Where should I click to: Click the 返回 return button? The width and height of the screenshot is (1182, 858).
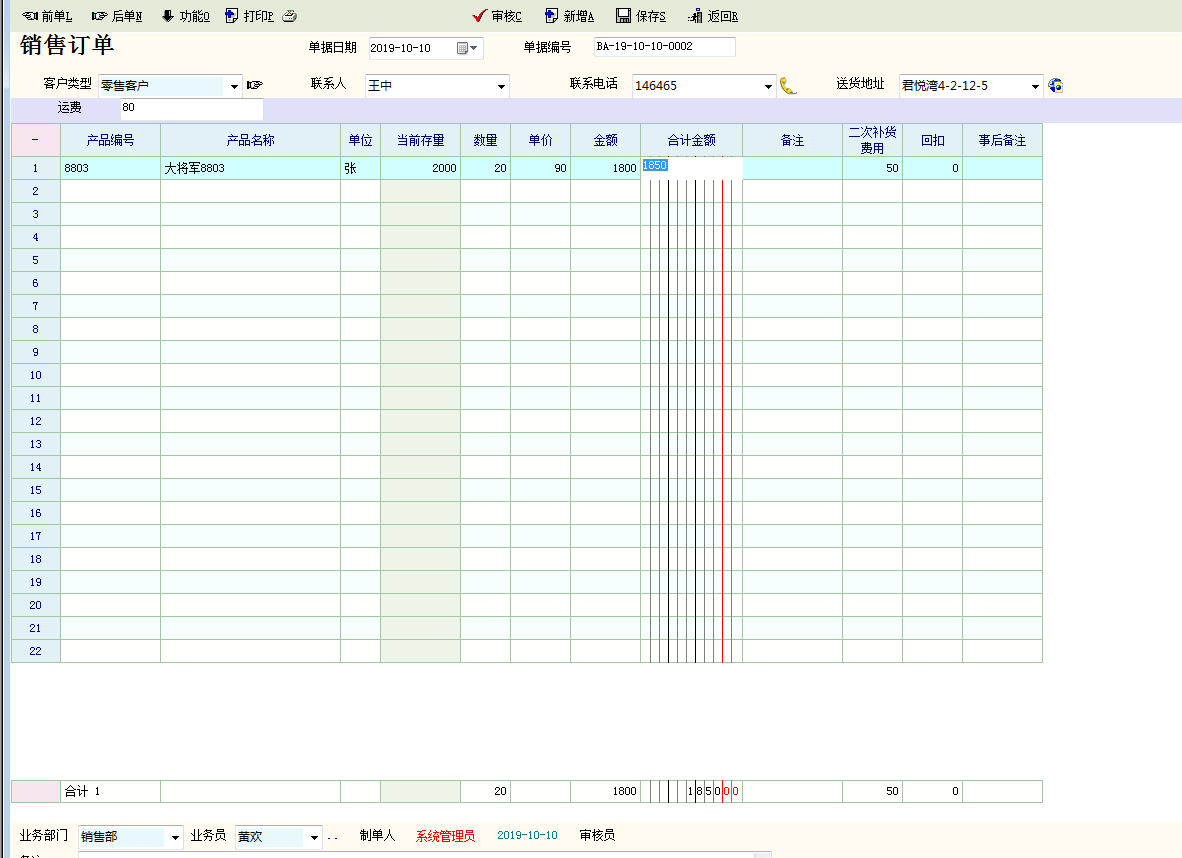[713, 16]
